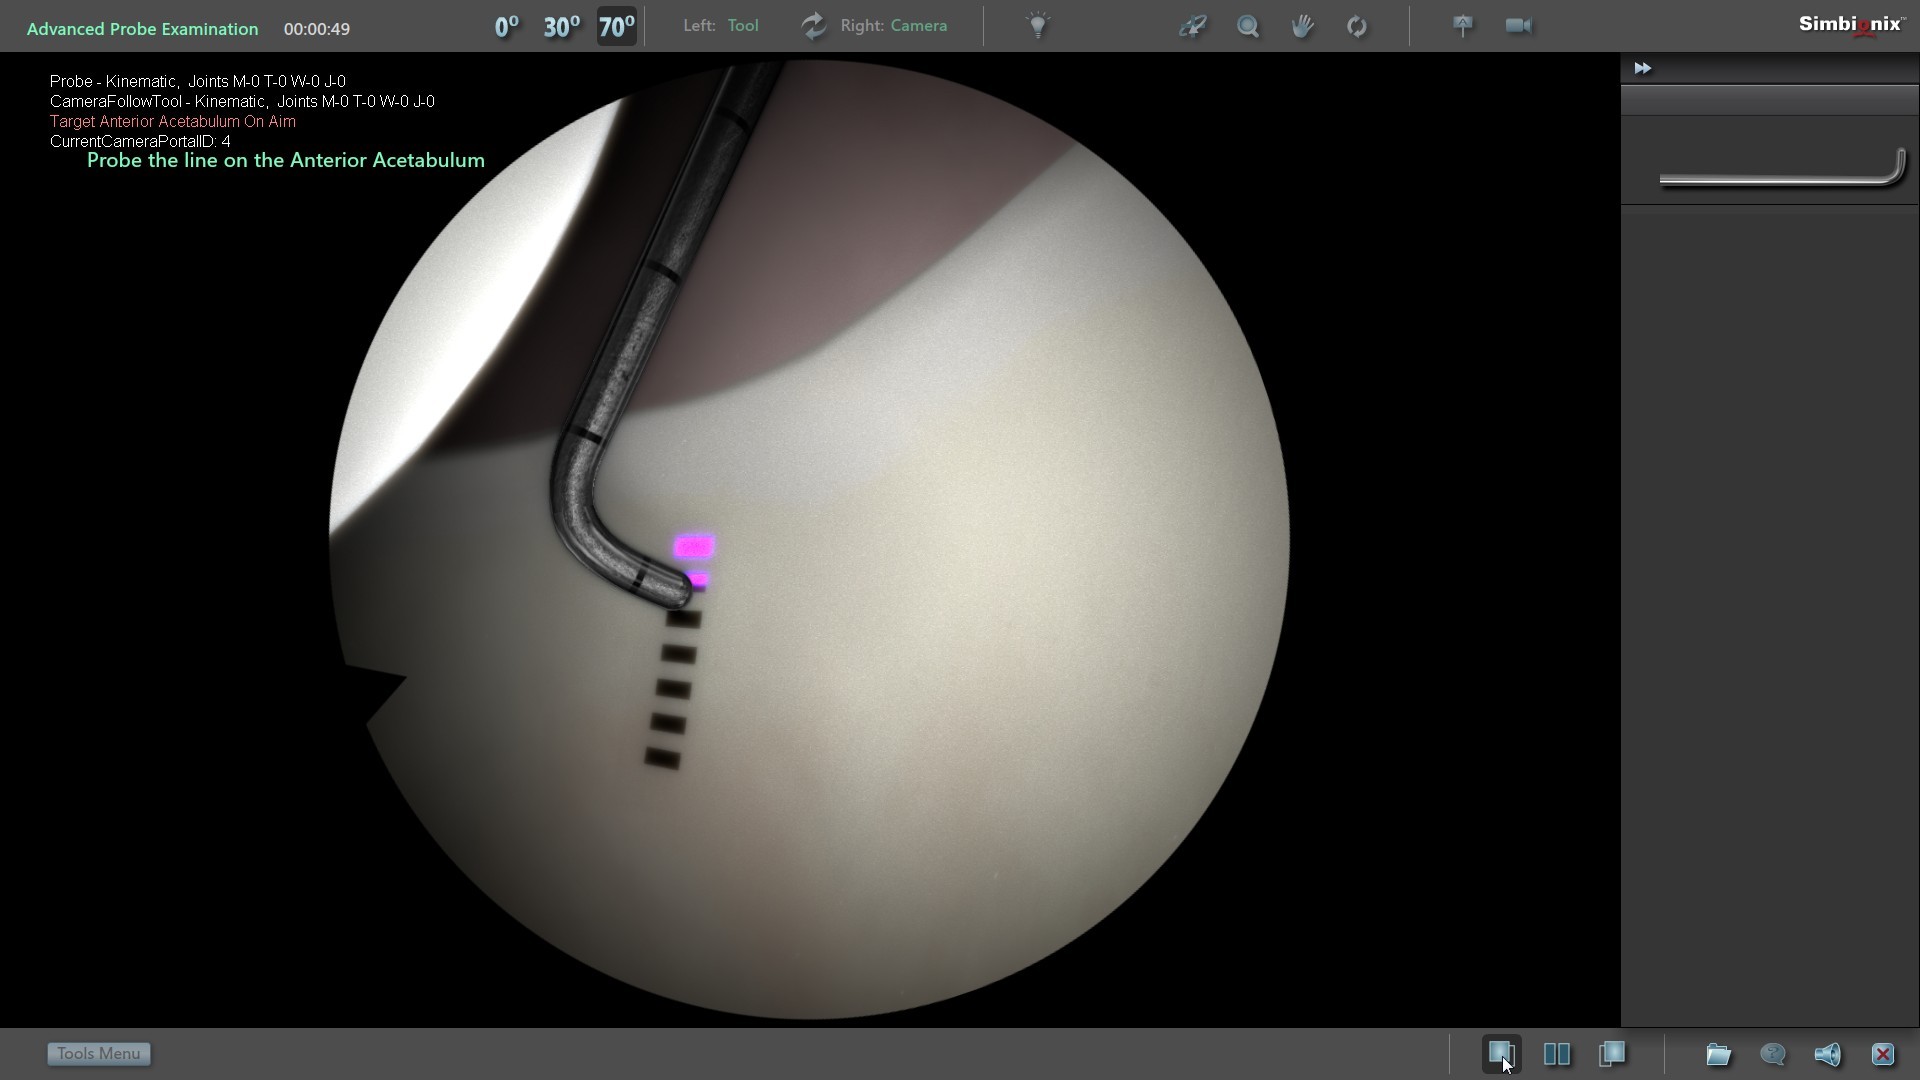1920x1080 pixels.
Task: Click the circular arrows reset view icon
Action: pyautogui.click(x=1357, y=26)
